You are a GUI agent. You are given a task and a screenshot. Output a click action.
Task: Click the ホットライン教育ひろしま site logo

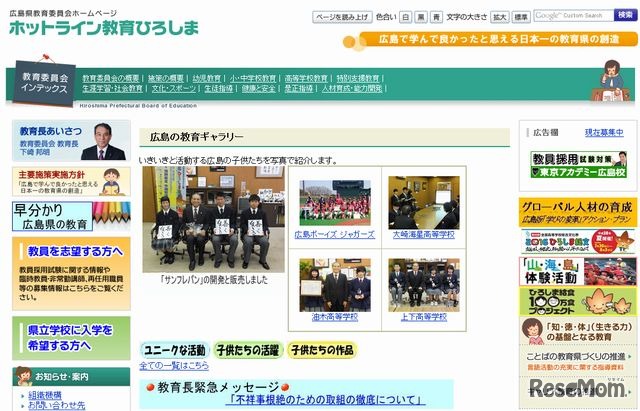[x=104, y=27]
